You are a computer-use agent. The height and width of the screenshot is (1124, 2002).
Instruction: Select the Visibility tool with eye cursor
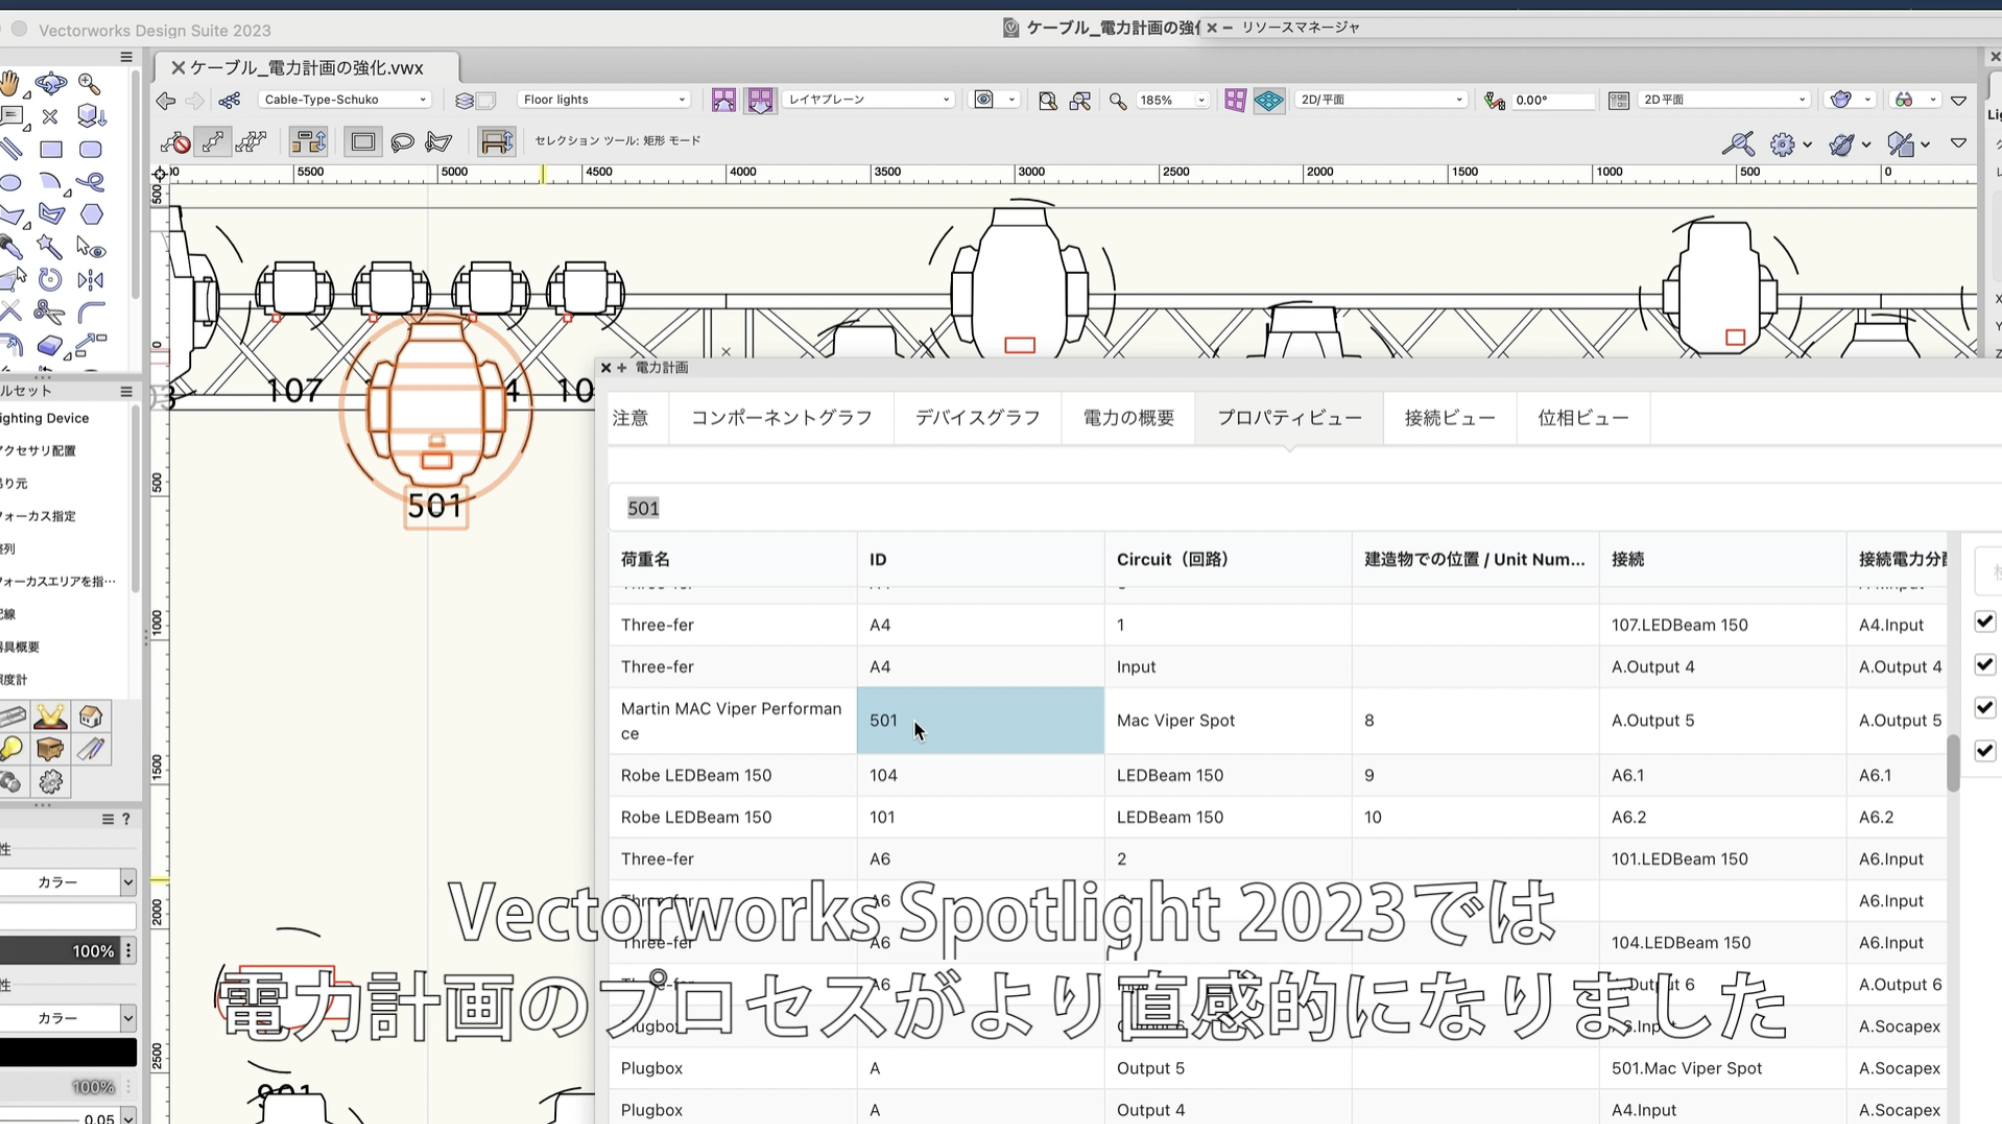click(91, 247)
